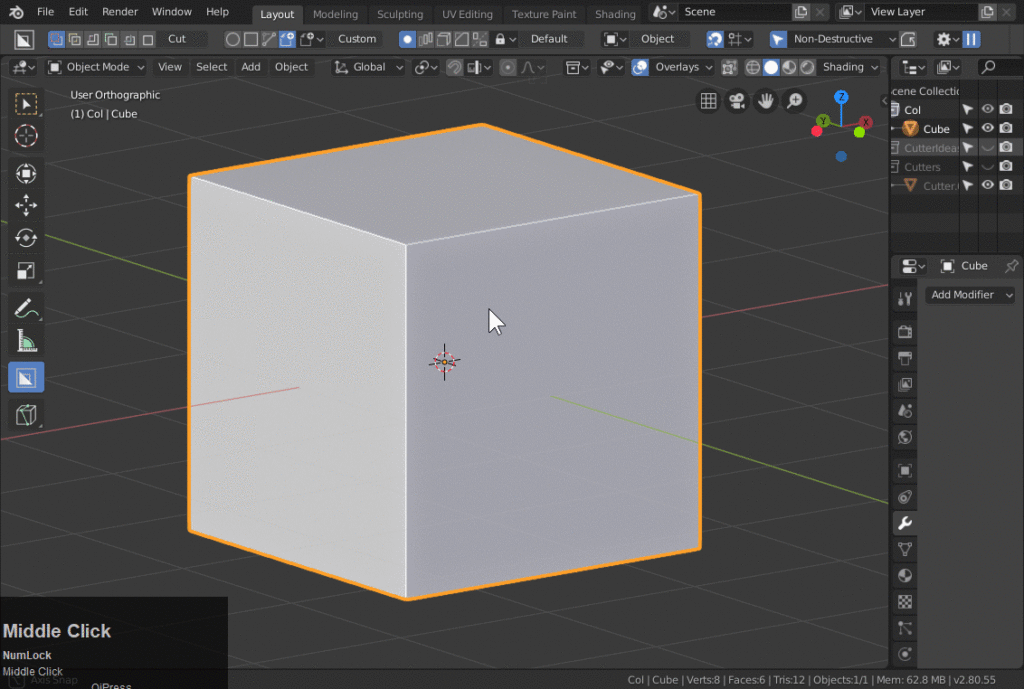Select the Measure ruler tool

point(26,342)
